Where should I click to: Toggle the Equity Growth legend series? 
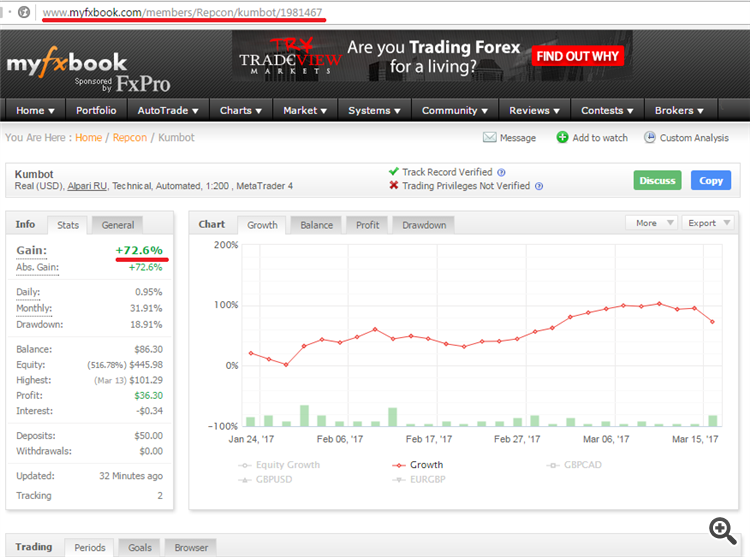[x=279, y=465]
